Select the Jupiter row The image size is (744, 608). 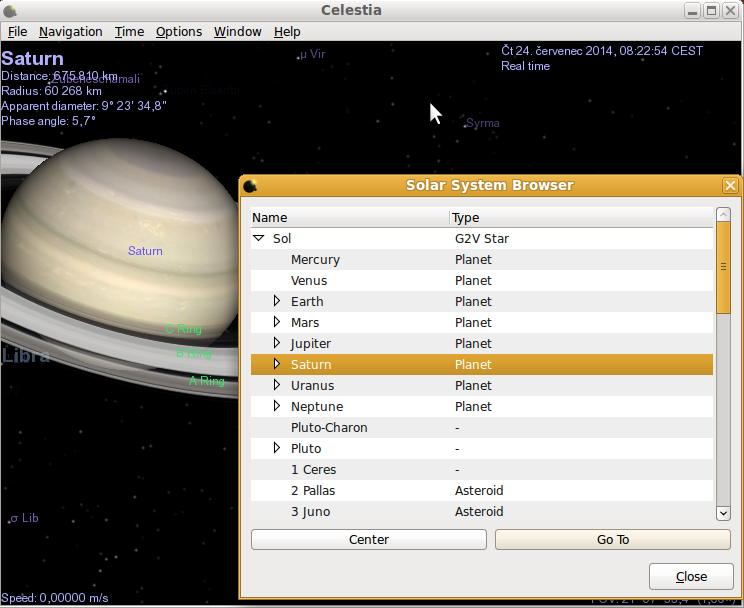[x=482, y=343]
